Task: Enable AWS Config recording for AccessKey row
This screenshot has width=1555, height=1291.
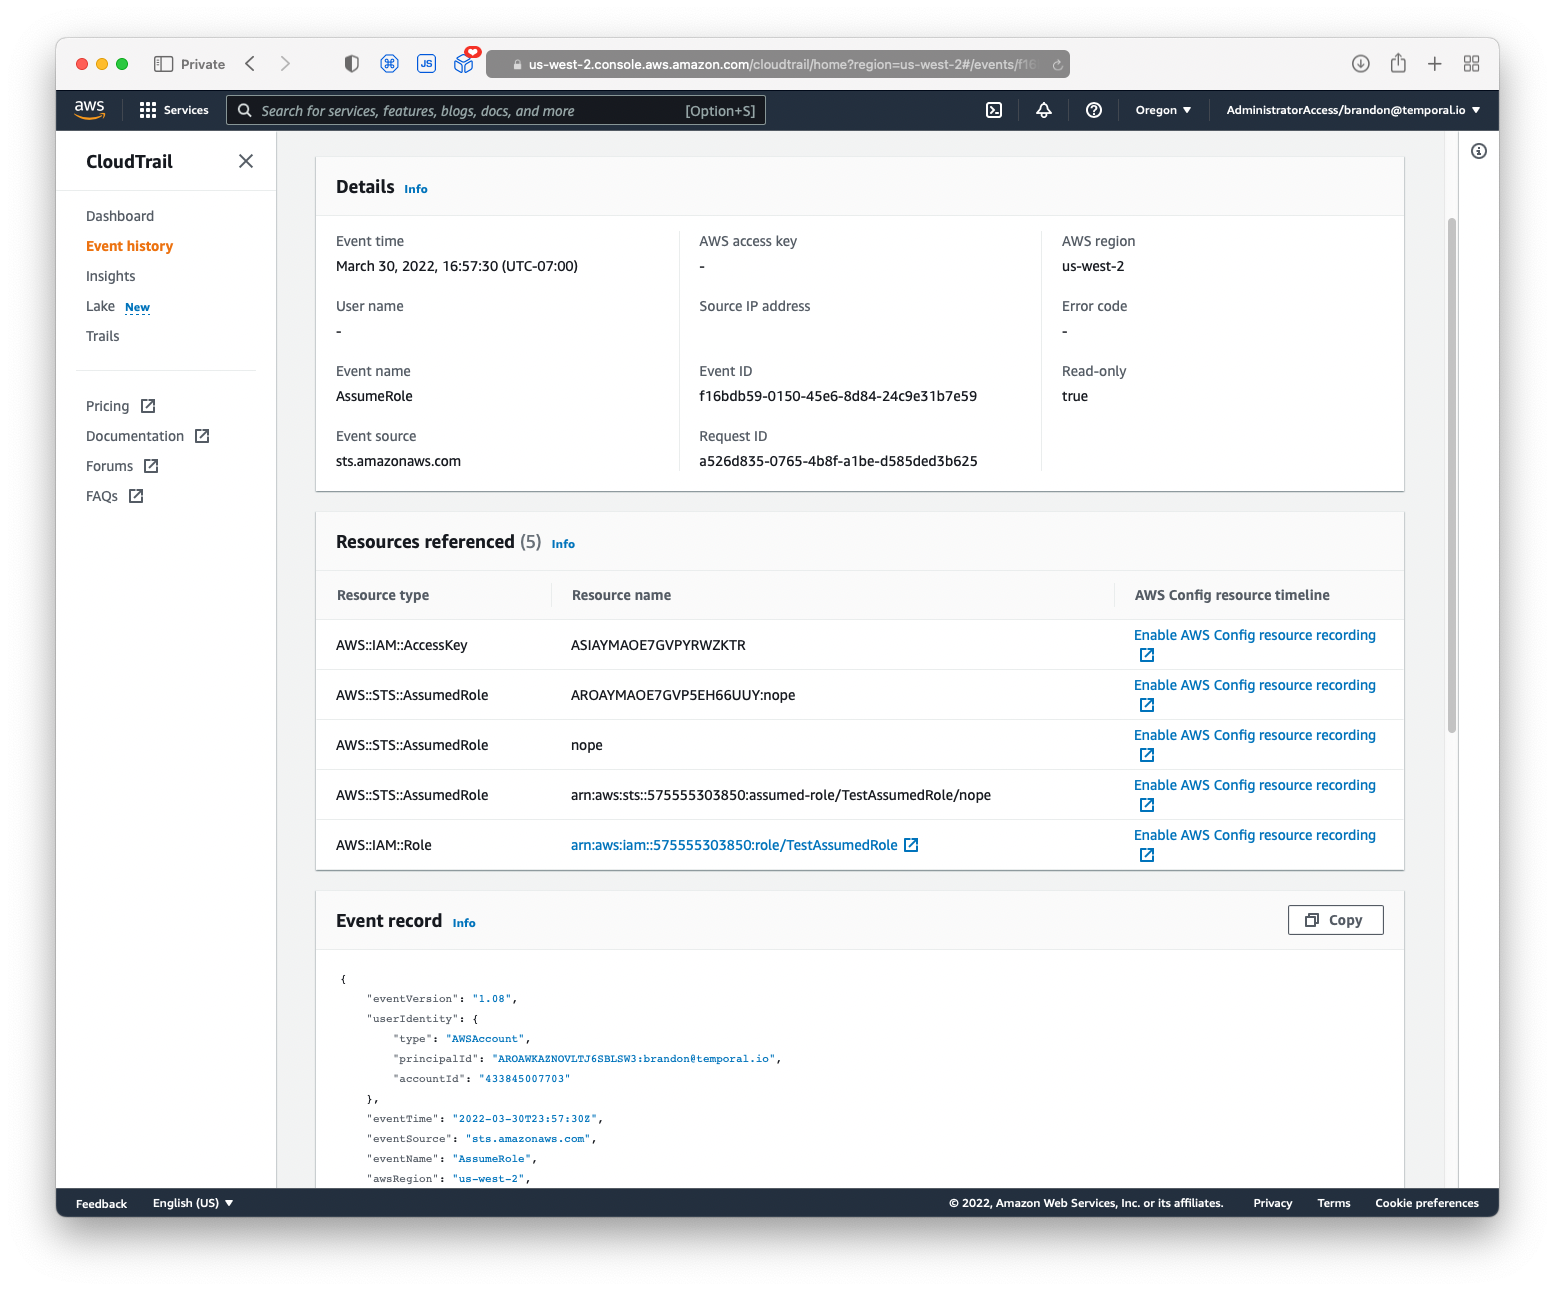Action: [x=1254, y=635]
